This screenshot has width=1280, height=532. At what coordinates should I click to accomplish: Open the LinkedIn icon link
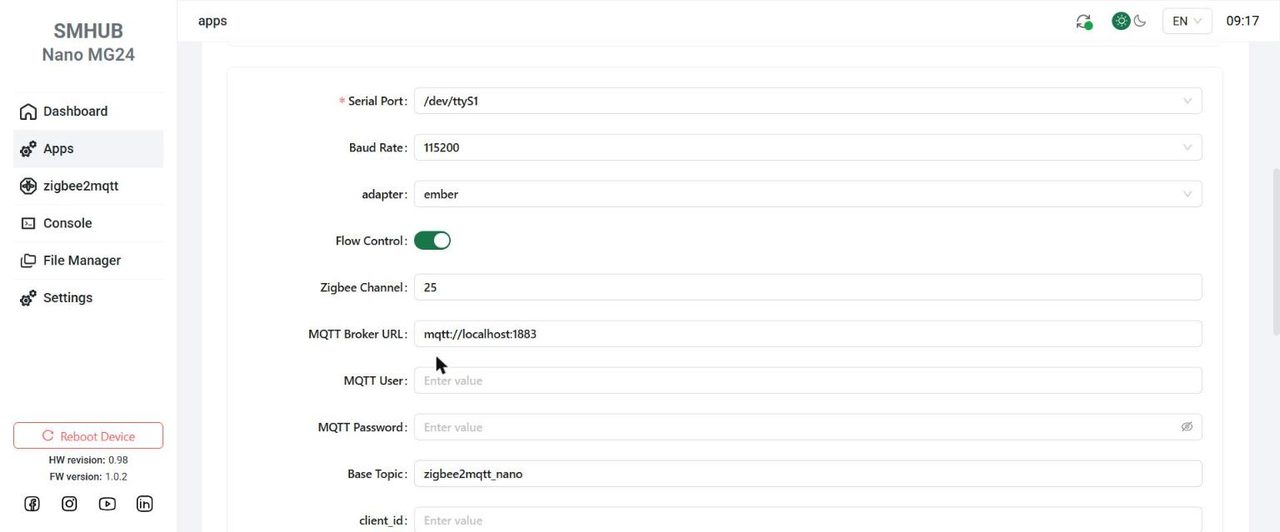[144, 504]
